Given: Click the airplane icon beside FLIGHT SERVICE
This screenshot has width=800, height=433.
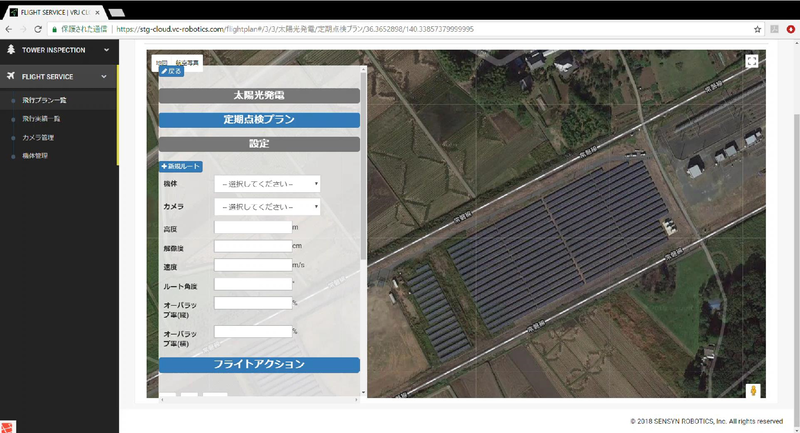Looking at the screenshot, I should pyautogui.click(x=11, y=76).
